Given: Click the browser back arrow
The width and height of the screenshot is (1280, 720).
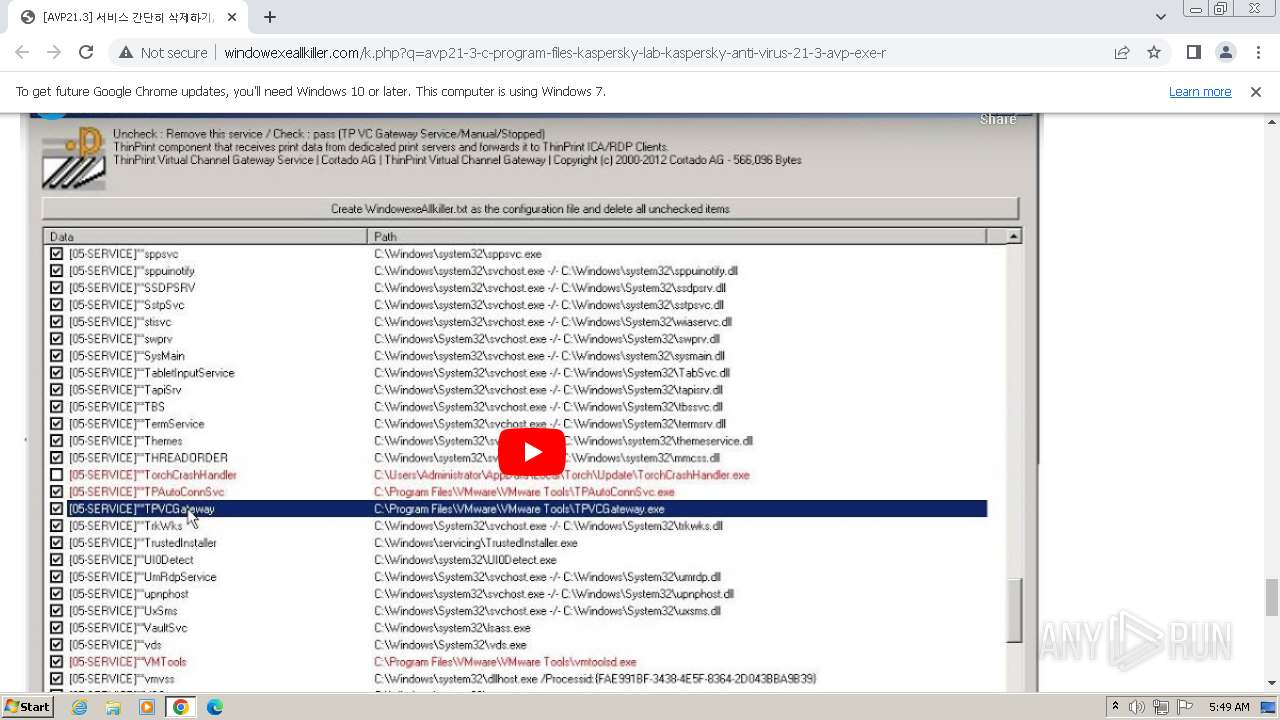Looking at the screenshot, I should (24, 53).
